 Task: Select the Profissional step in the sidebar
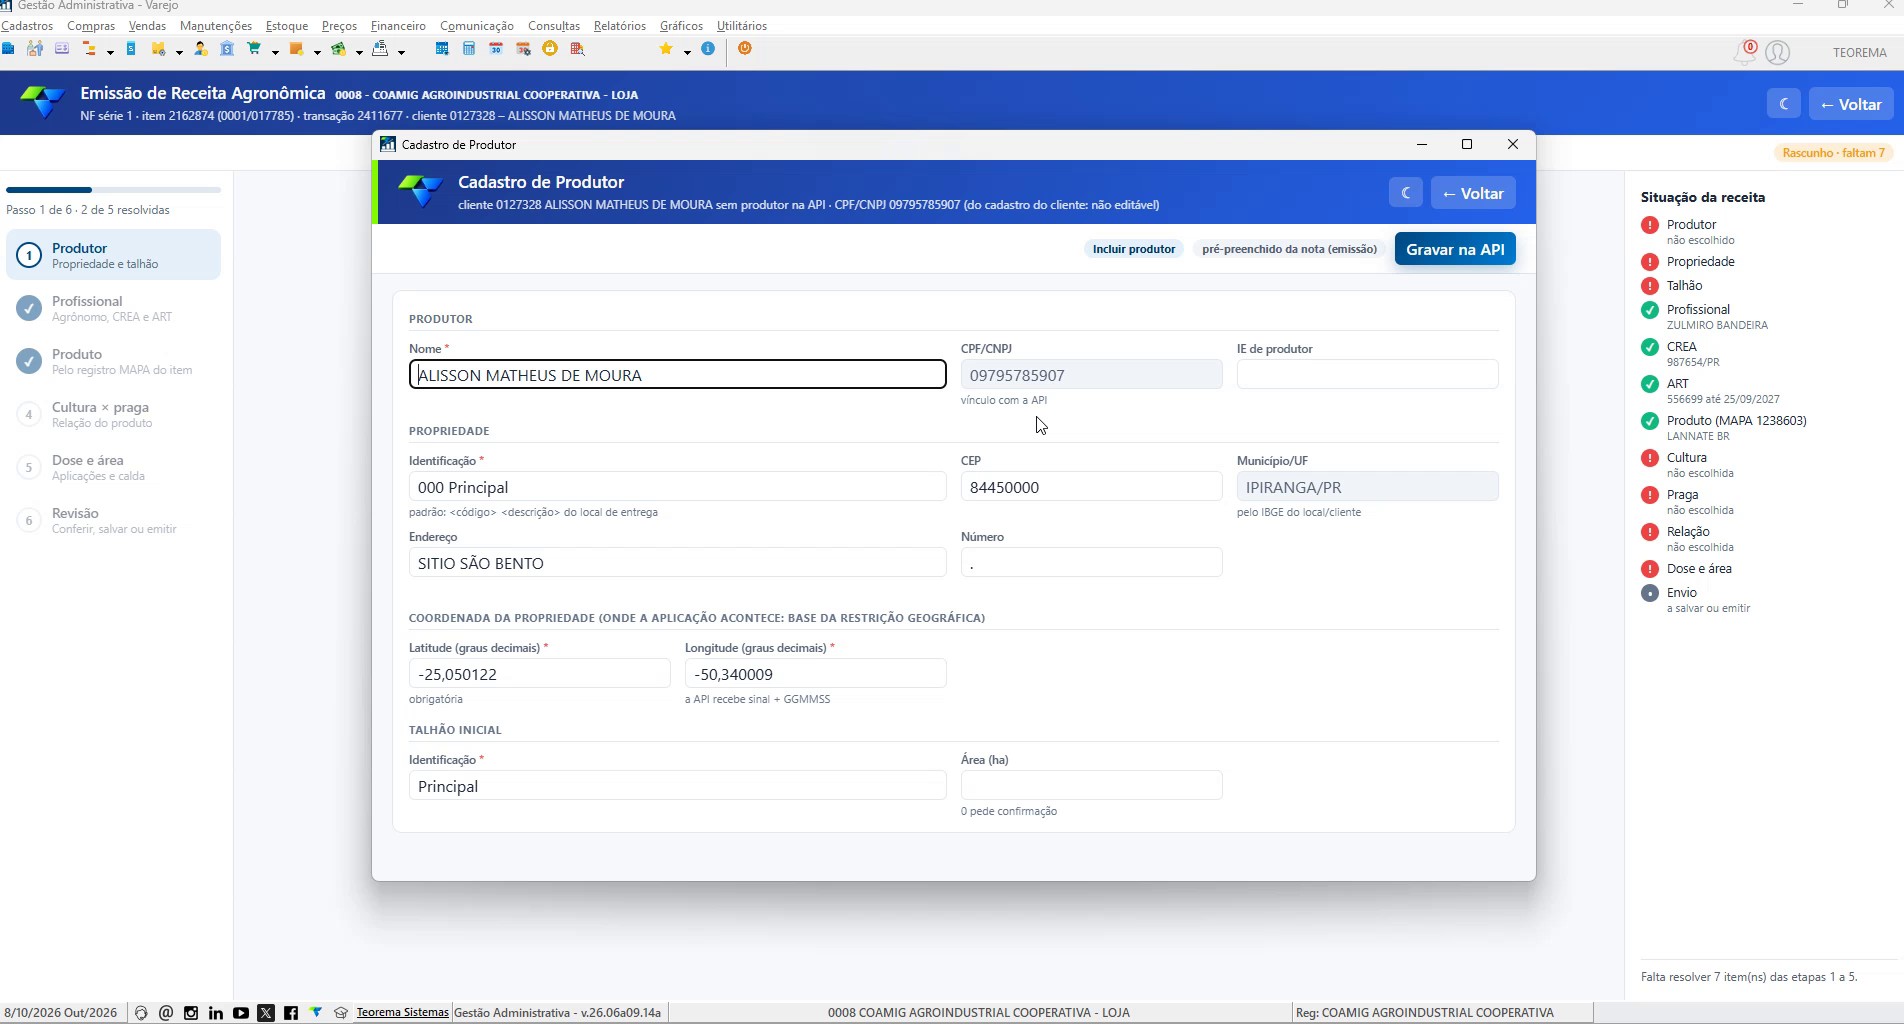[113, 308]
